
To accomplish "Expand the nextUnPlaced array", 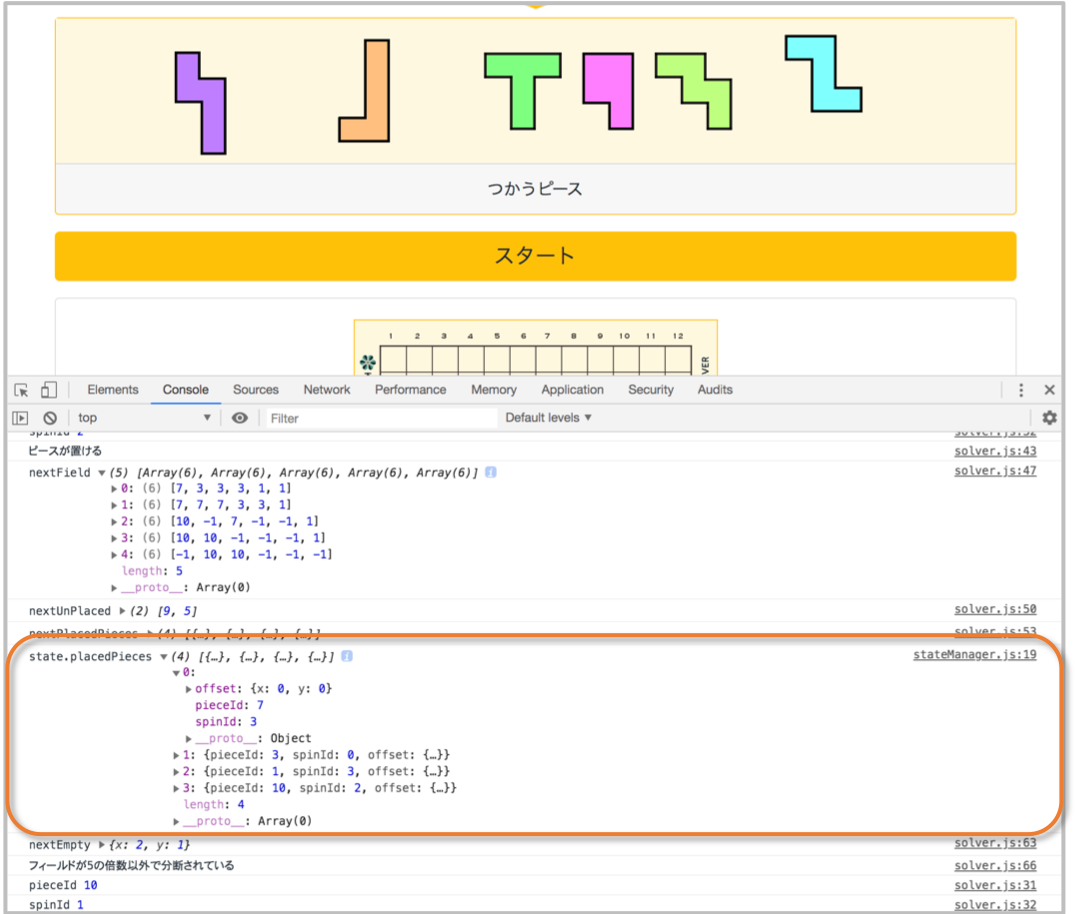I will click(123, 611).
